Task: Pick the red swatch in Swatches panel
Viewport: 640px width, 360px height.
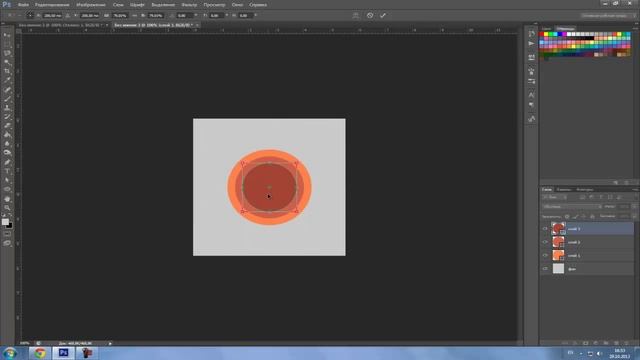Action: [x=542, y=34]
